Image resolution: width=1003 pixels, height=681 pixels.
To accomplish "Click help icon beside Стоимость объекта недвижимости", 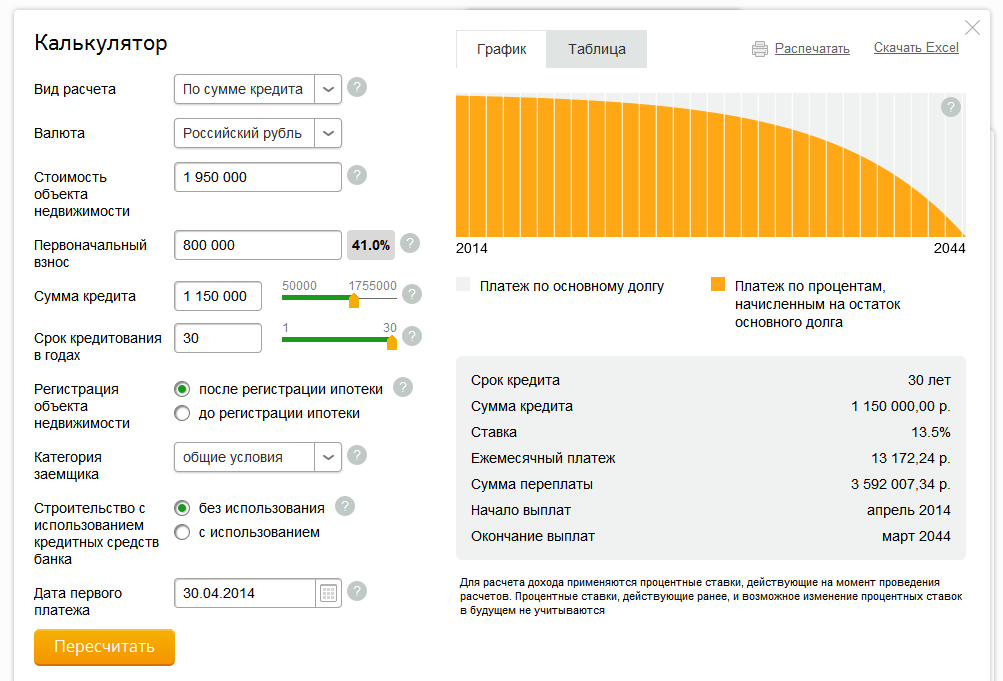I will click(x=357, y=176).
